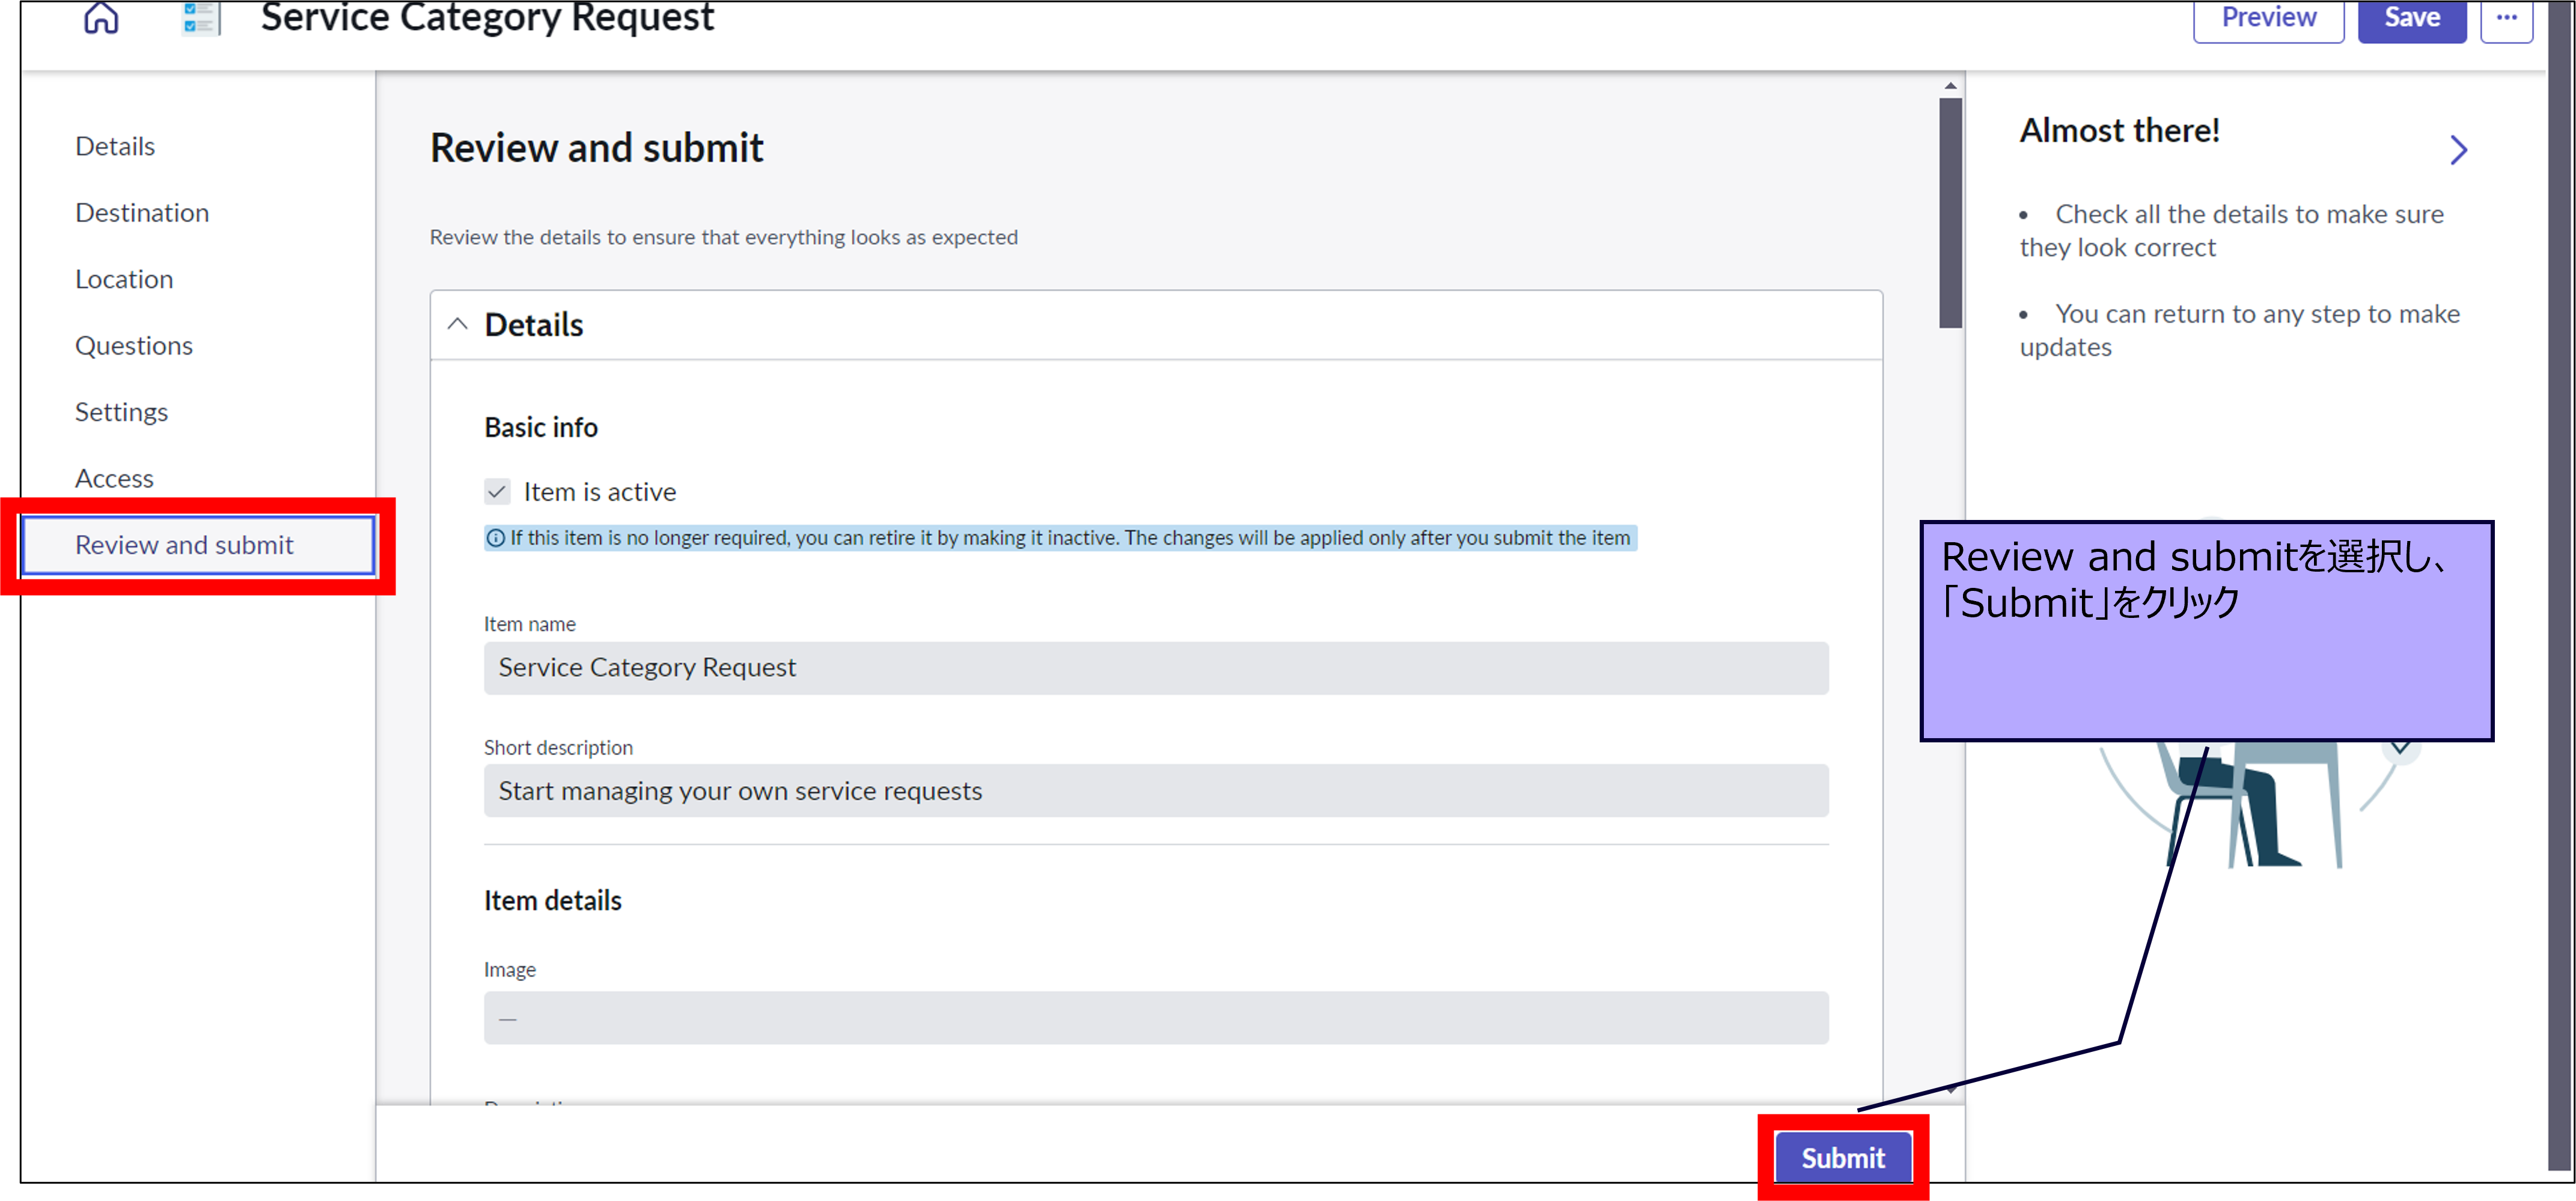Click the catalog item form icon
This screenshot has width=2576, height=1201.
[200, 18]
